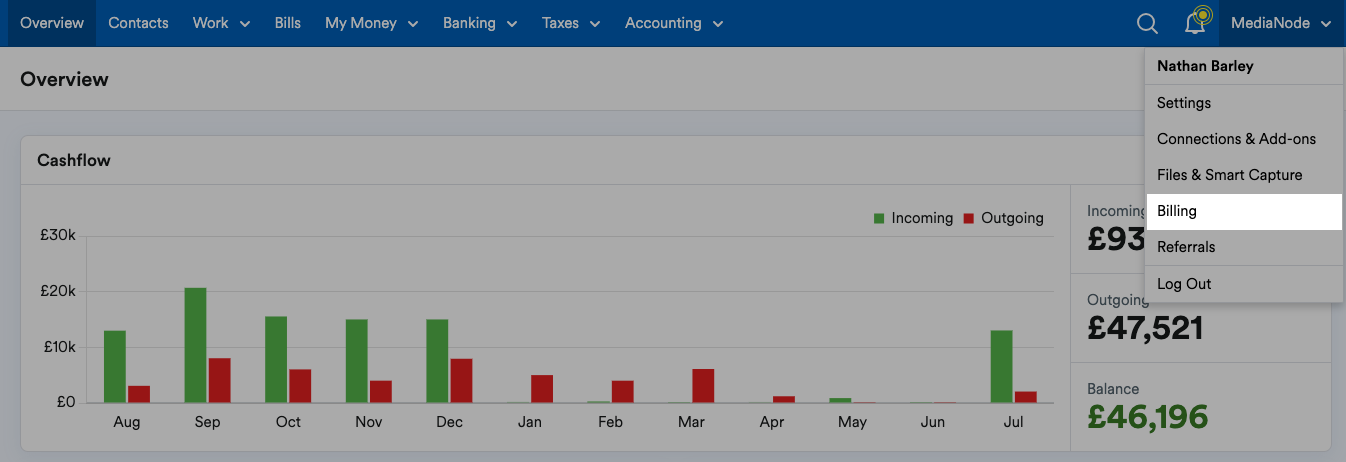
Task: Expand the Work dropdown menu
Action: 221,23
